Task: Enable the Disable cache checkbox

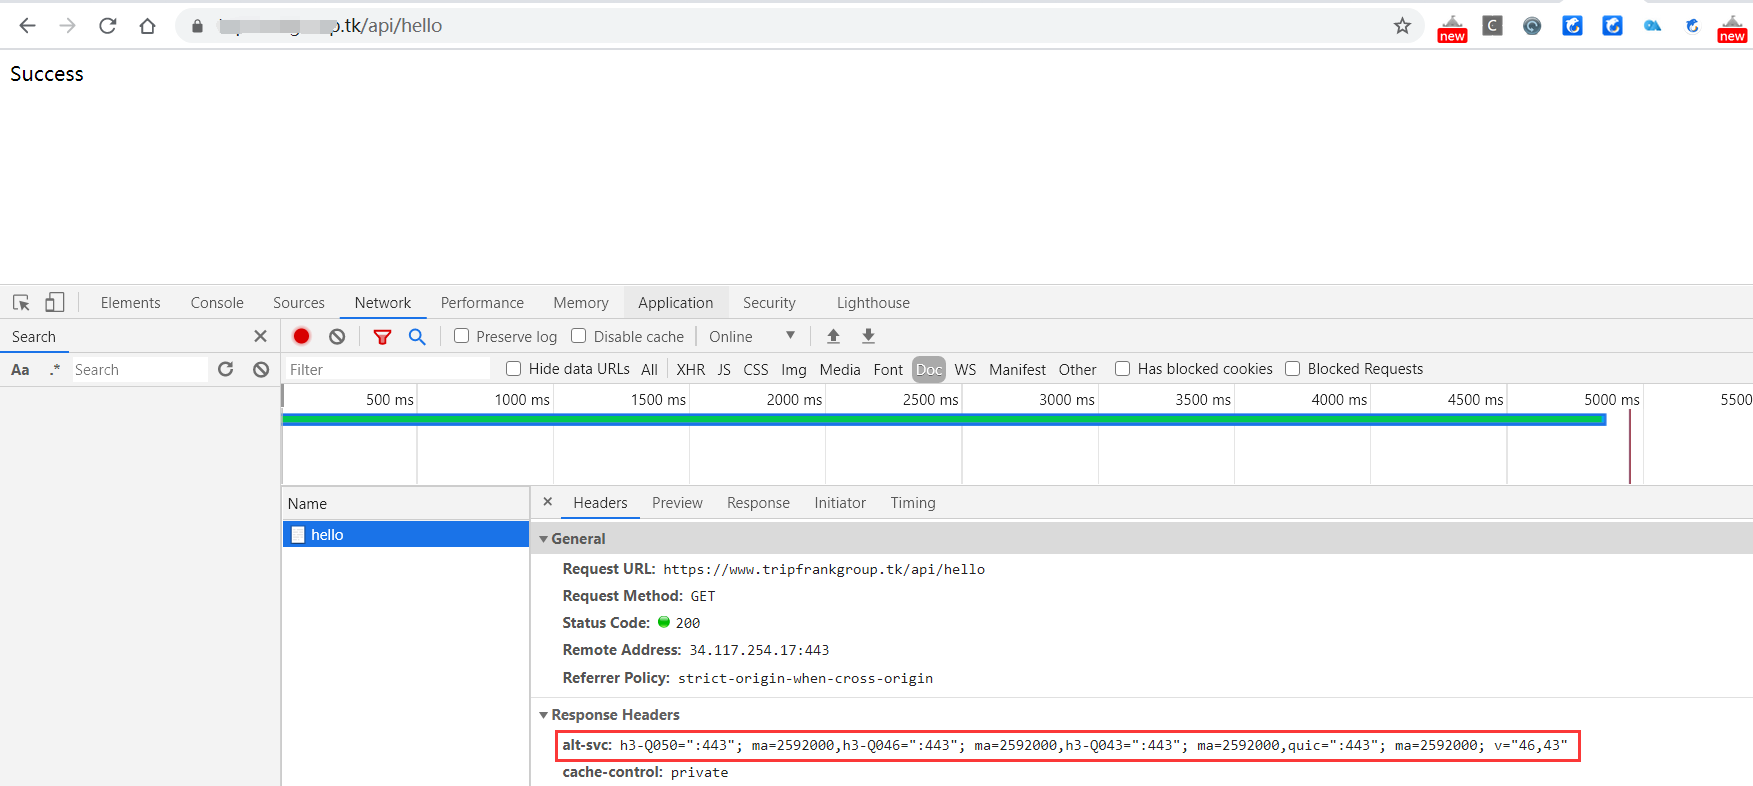Action: 578,336
